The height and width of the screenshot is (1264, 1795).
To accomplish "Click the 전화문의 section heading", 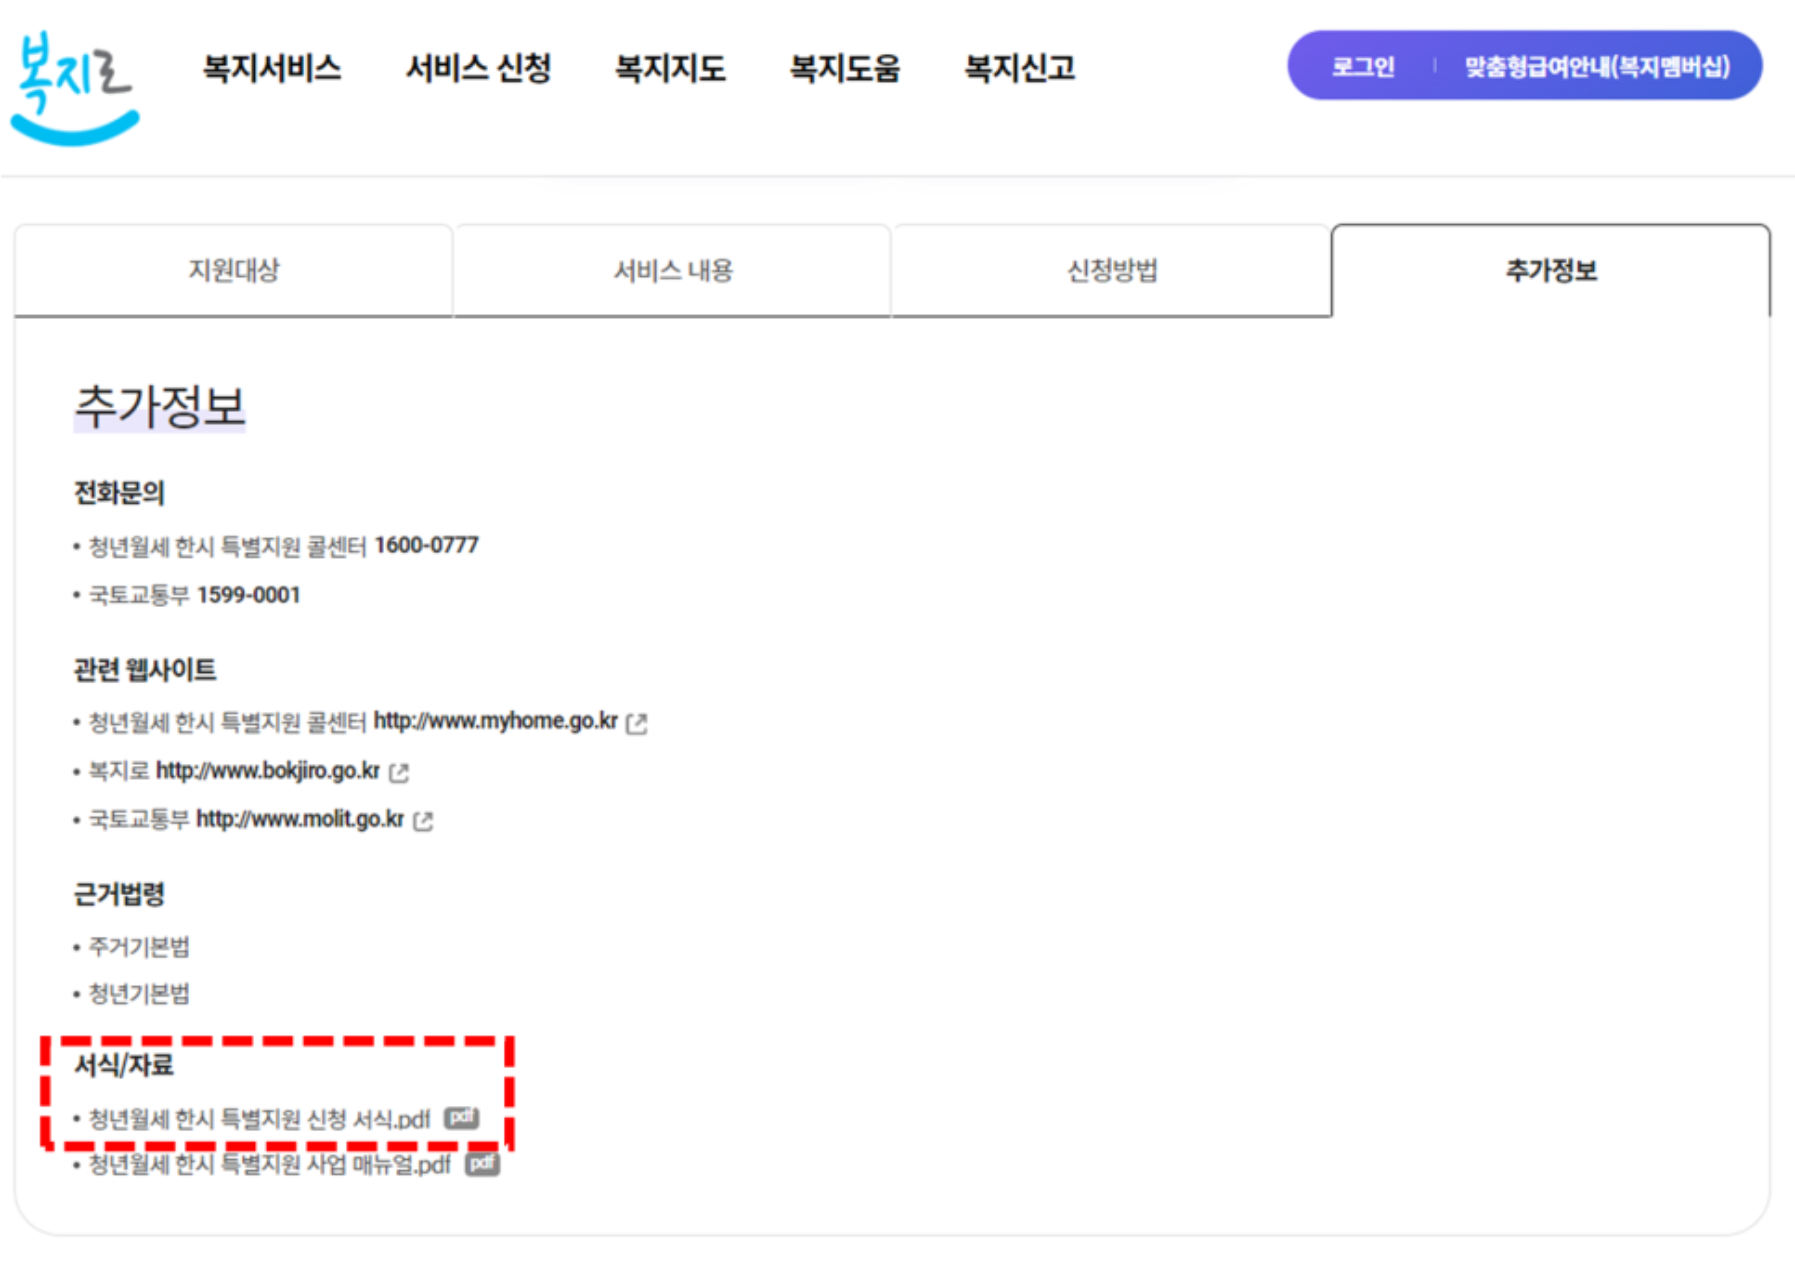I will [x=119, y=493].
